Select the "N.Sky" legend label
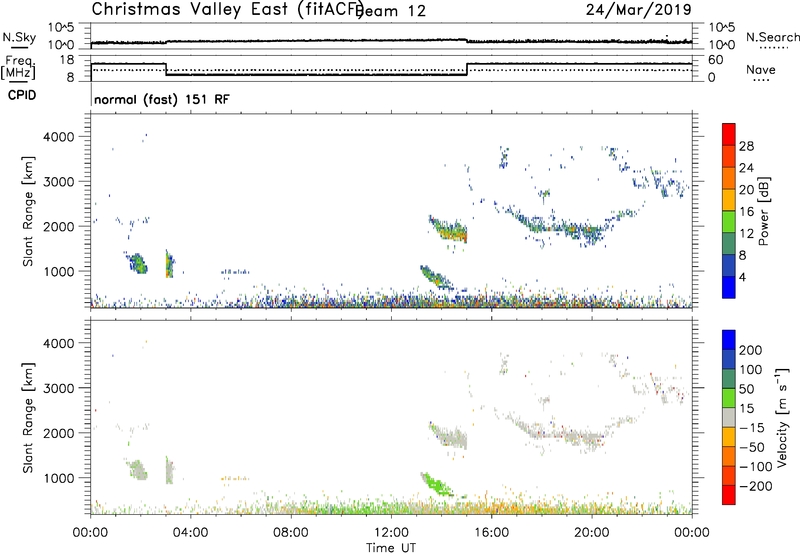 (x=19, y=37)
